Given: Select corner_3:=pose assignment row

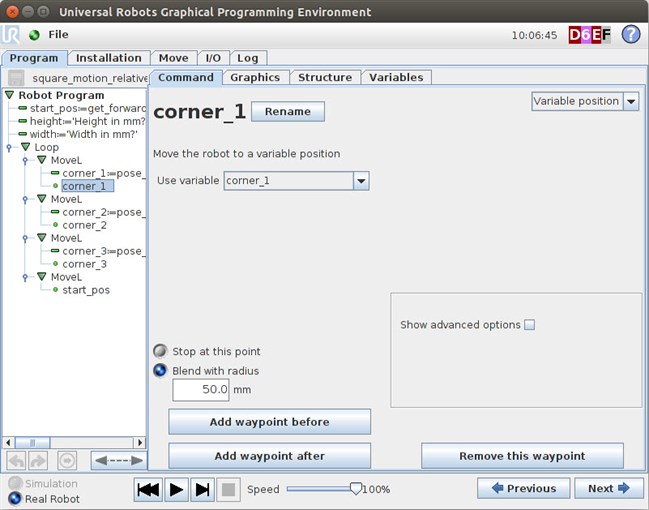Looking at the screenshot, I should pyautogui.click(x=98, y=251).
